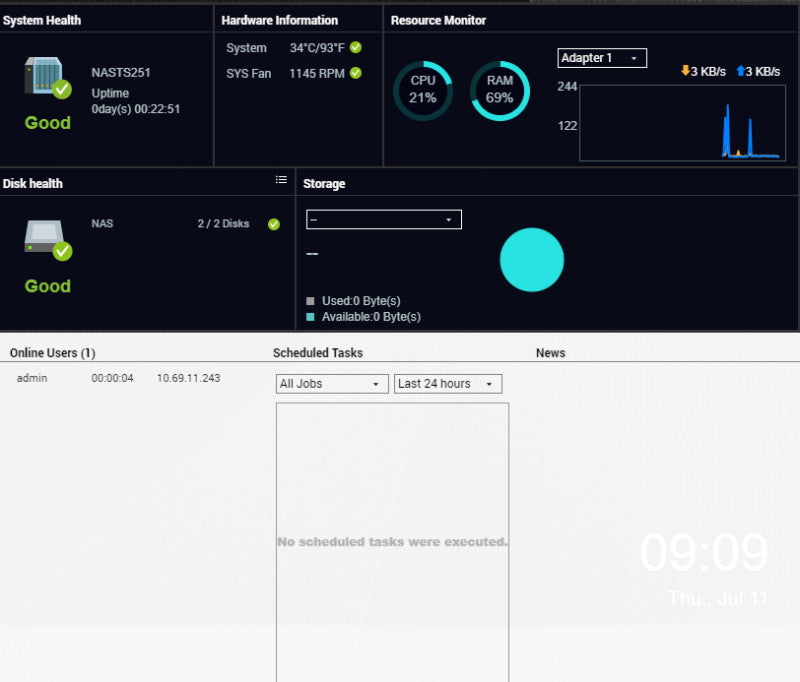Click the No scheduled tasks were executed message
The image size is (800, 682).
point(392,542)
